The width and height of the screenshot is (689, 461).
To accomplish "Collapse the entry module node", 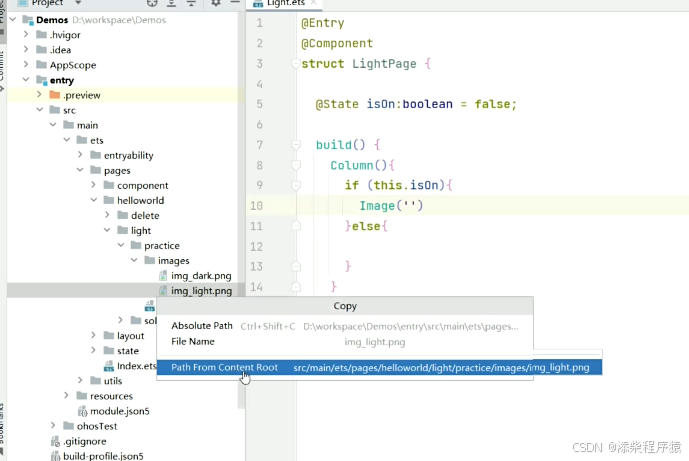I will (x=26, y=80).
